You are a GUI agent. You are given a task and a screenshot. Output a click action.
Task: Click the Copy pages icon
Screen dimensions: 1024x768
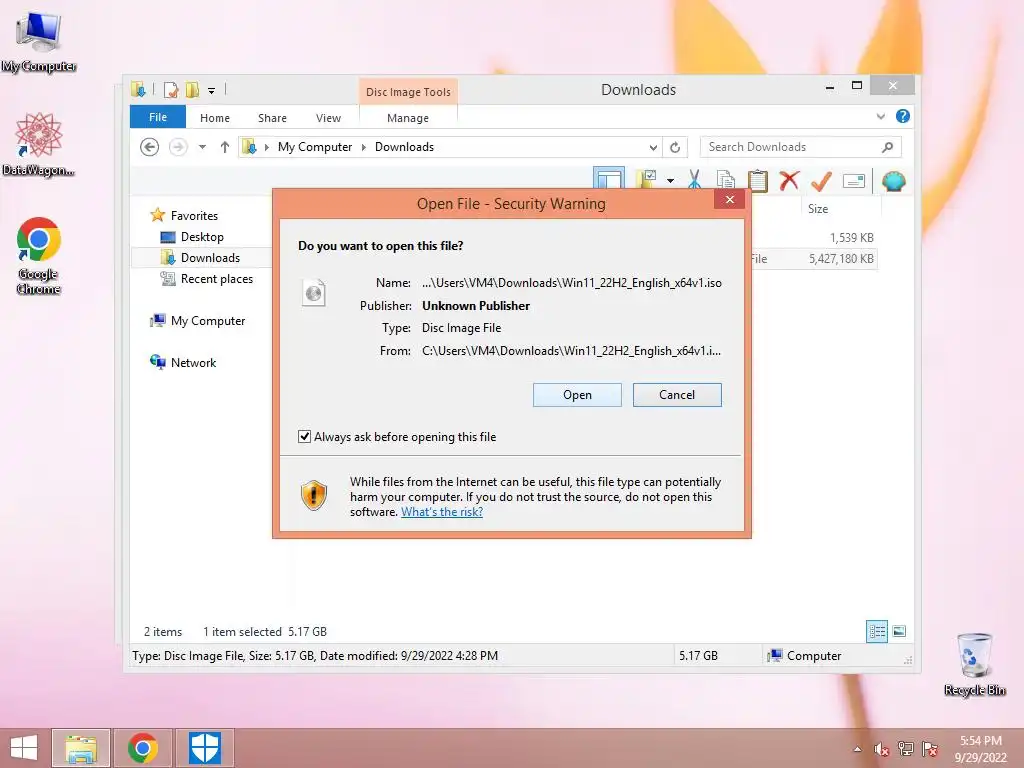726,180
